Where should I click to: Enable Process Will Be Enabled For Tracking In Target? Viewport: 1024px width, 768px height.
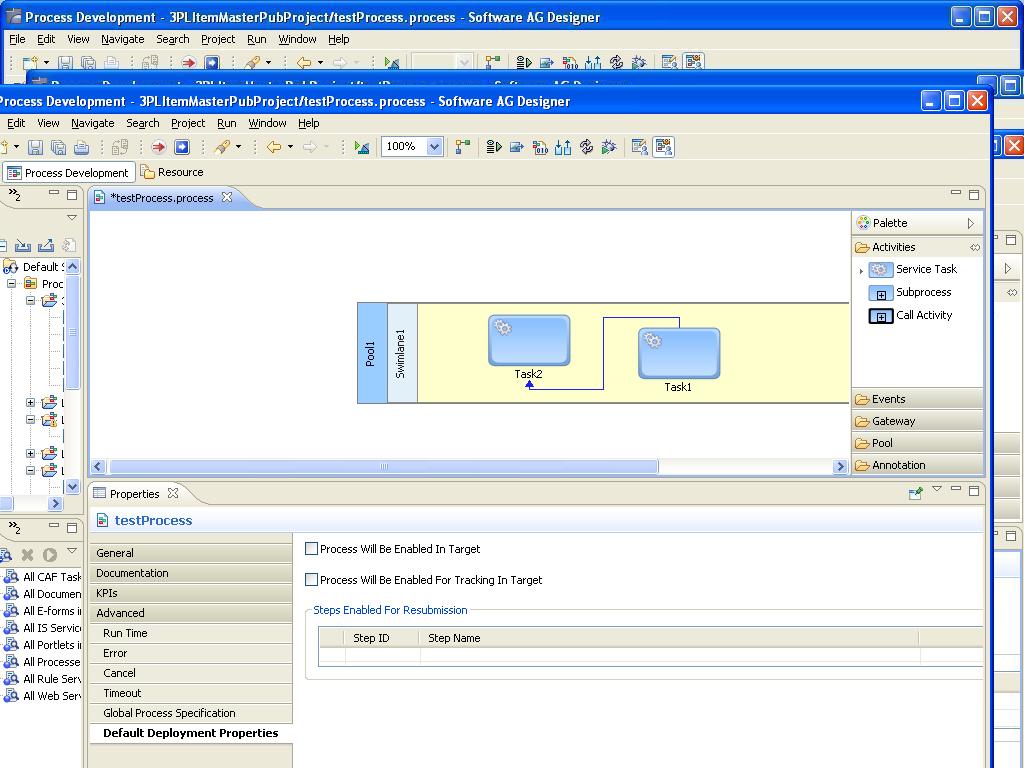pyautogui.click(x=312, y=580)
